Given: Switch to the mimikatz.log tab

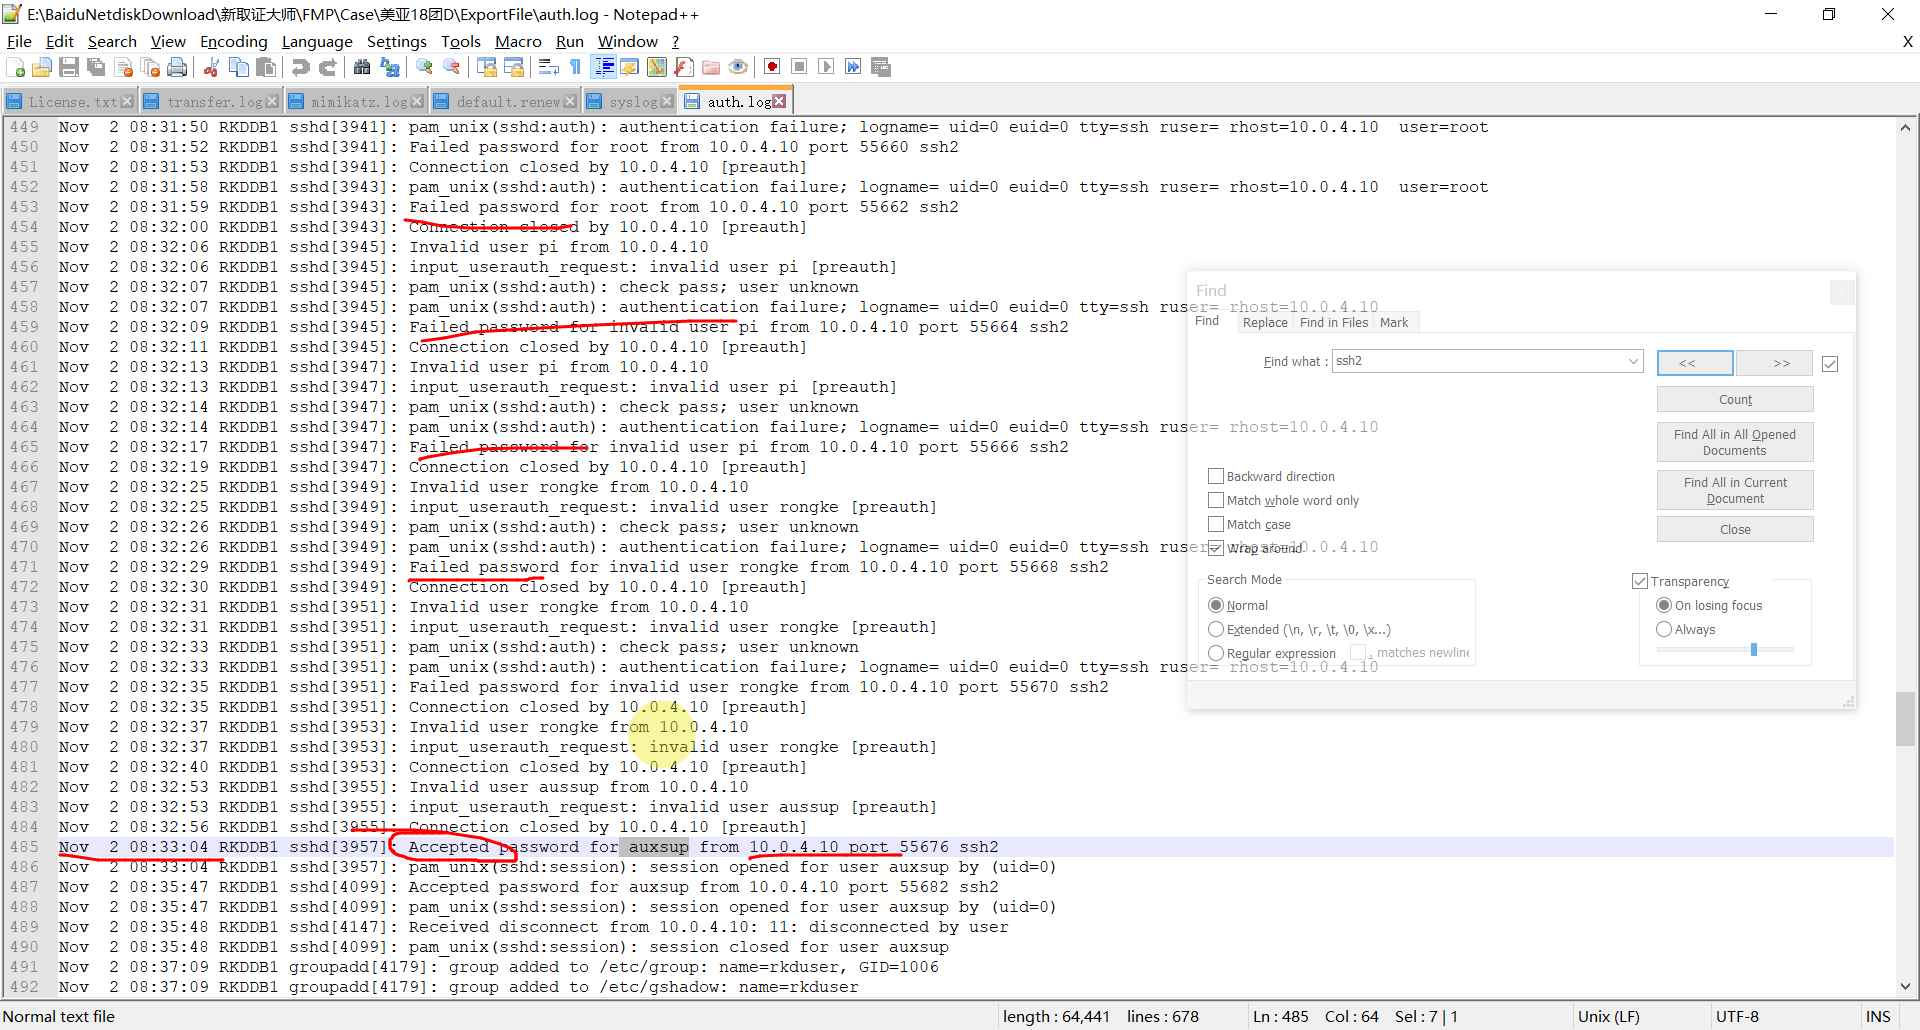Looking at the screenshot, I should click(359, 102).
